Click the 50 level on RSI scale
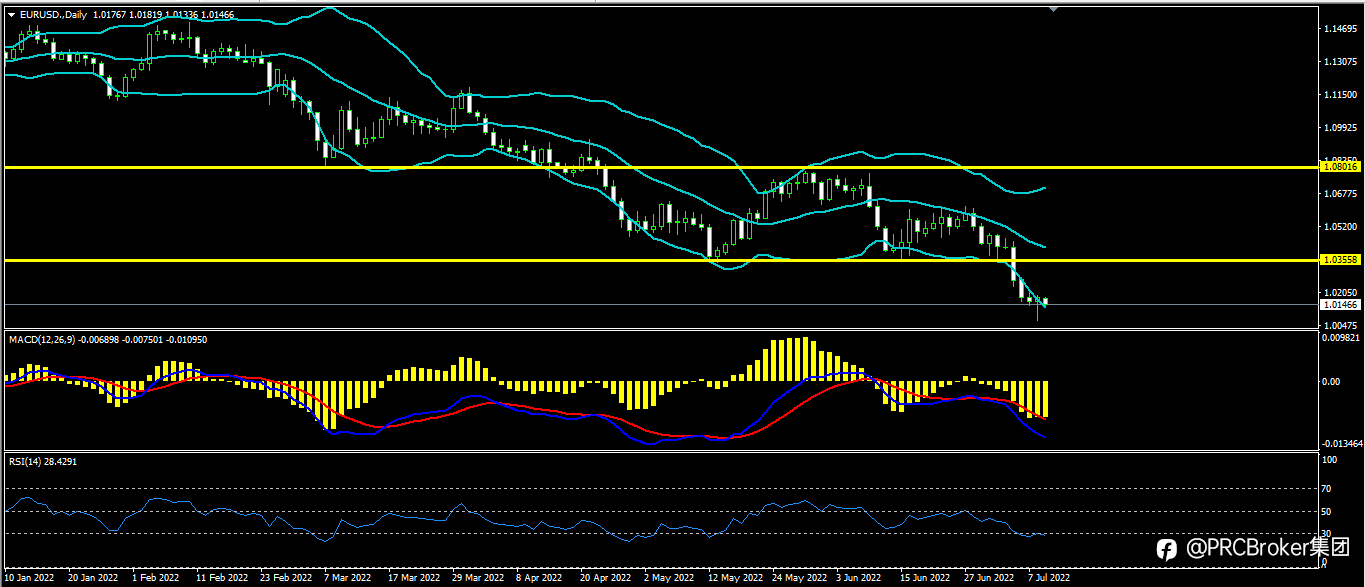 tap(1327, 511)
